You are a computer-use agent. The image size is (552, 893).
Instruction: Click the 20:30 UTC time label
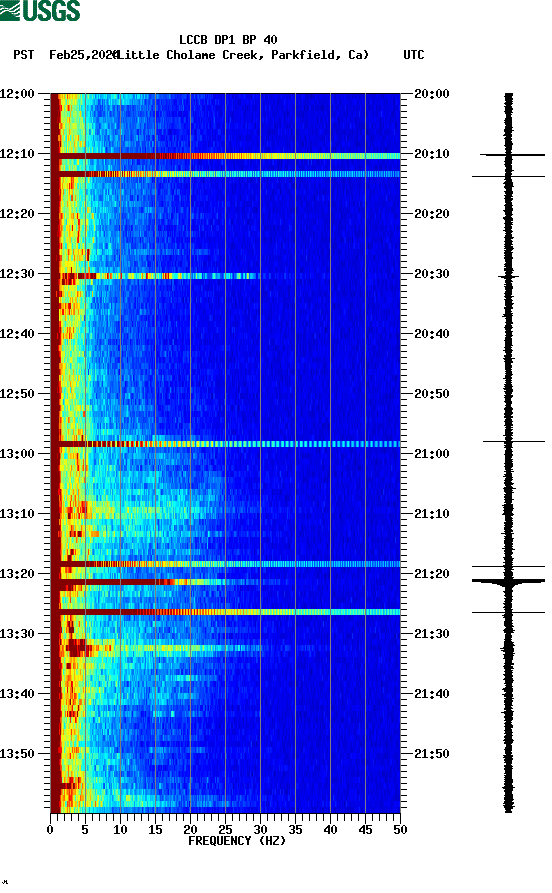point(432,273)
